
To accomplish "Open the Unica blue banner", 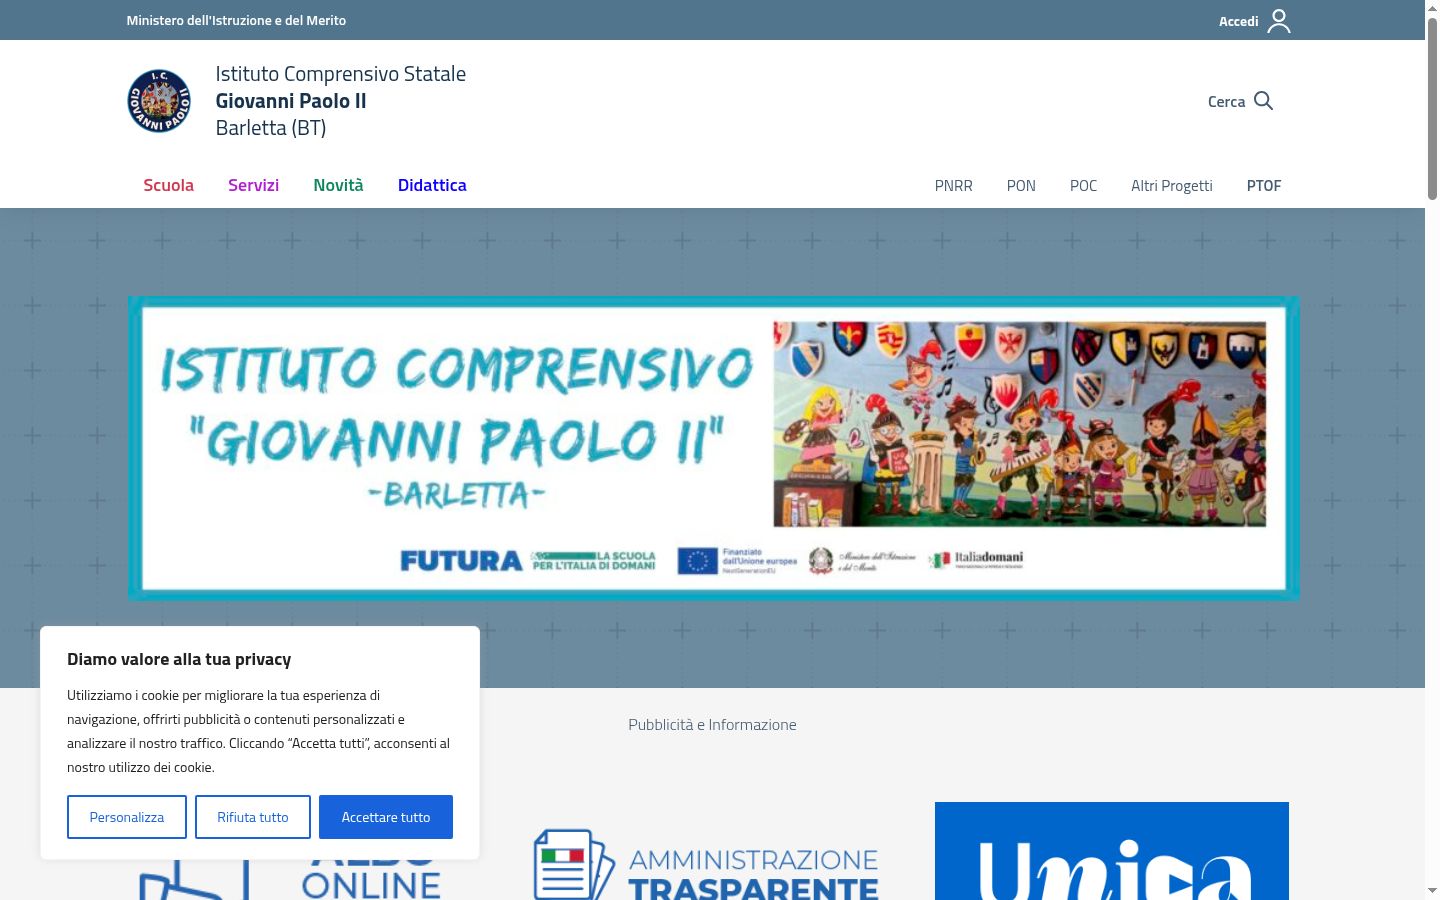I will [1112, 851].
